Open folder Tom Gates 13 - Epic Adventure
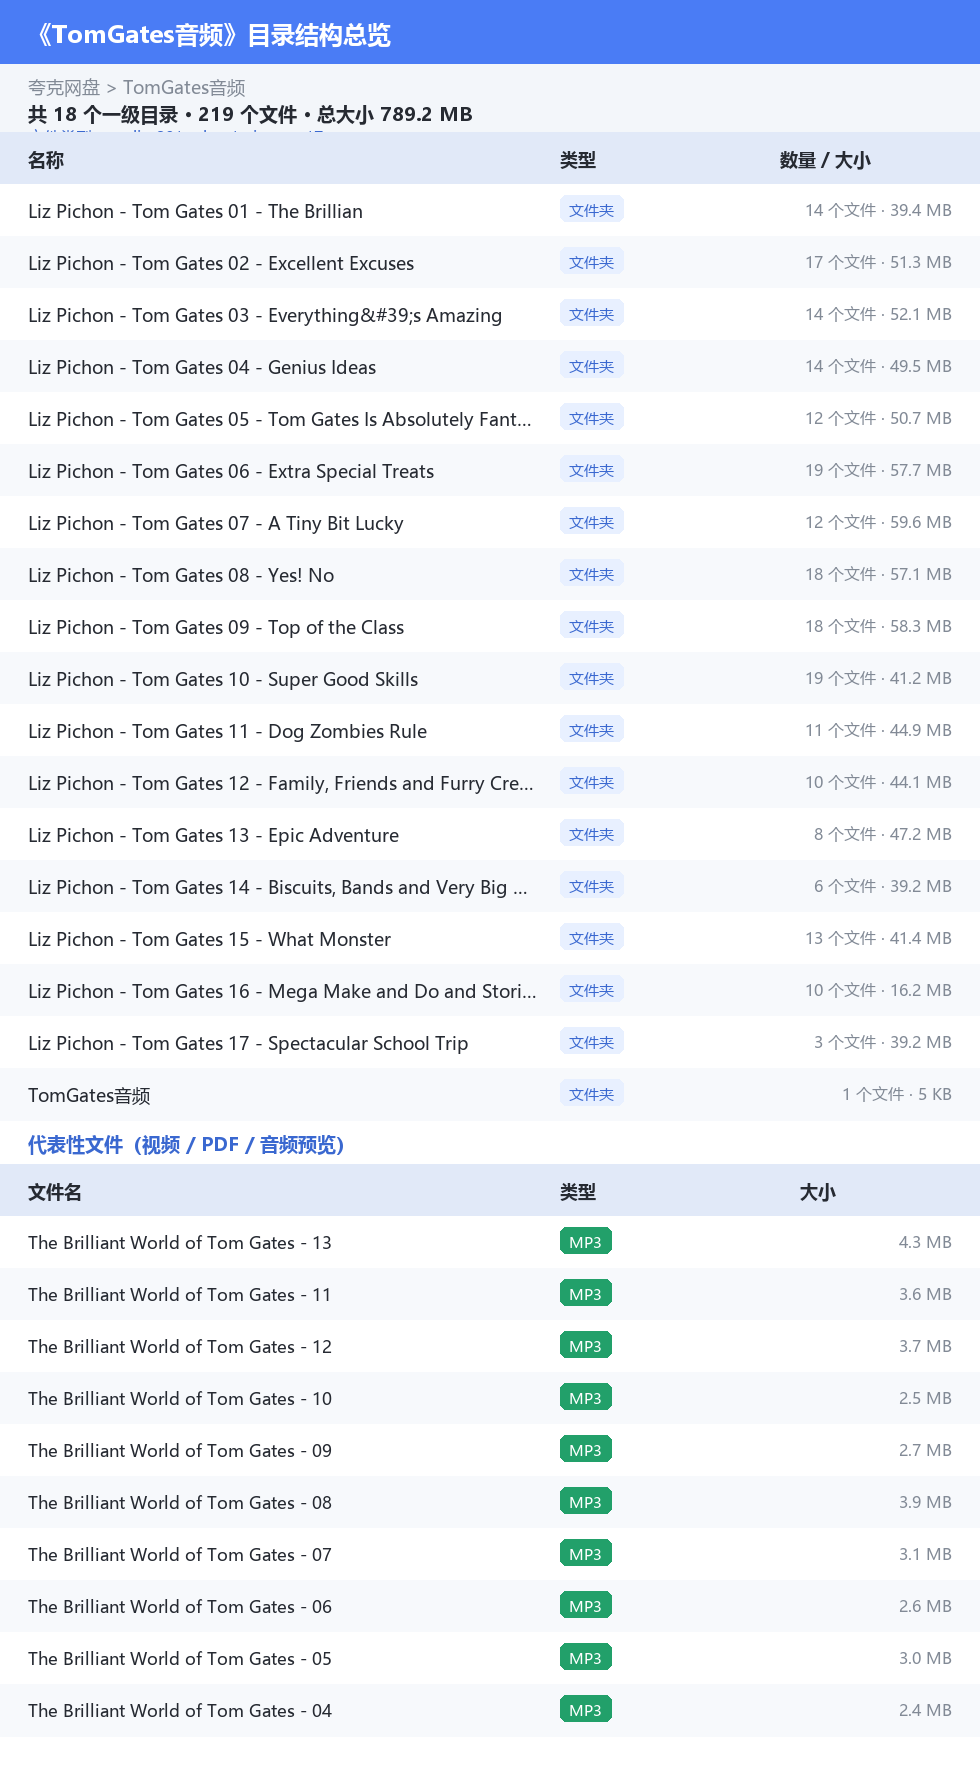The width and height of the screenshot is (980, 1768). tap(490, 835)
